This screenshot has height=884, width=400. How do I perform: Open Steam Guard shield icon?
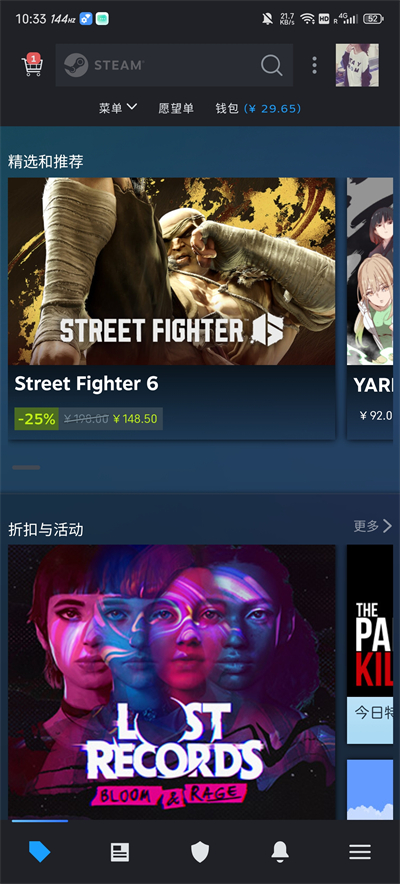pos(200,852)
